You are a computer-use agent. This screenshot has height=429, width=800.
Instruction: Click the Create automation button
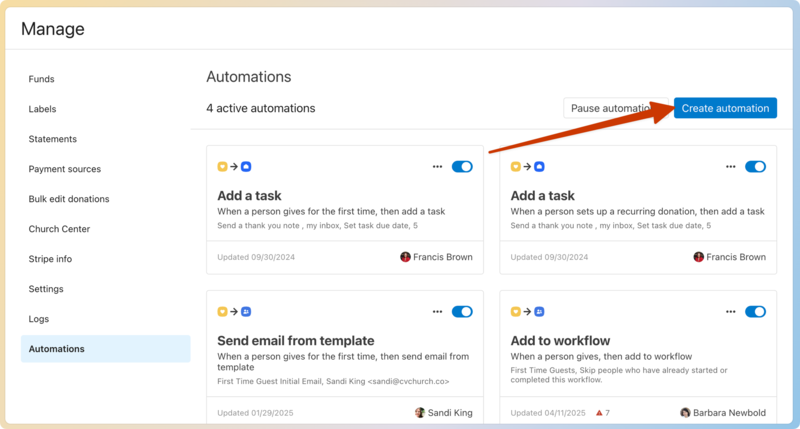click(725, 108)
